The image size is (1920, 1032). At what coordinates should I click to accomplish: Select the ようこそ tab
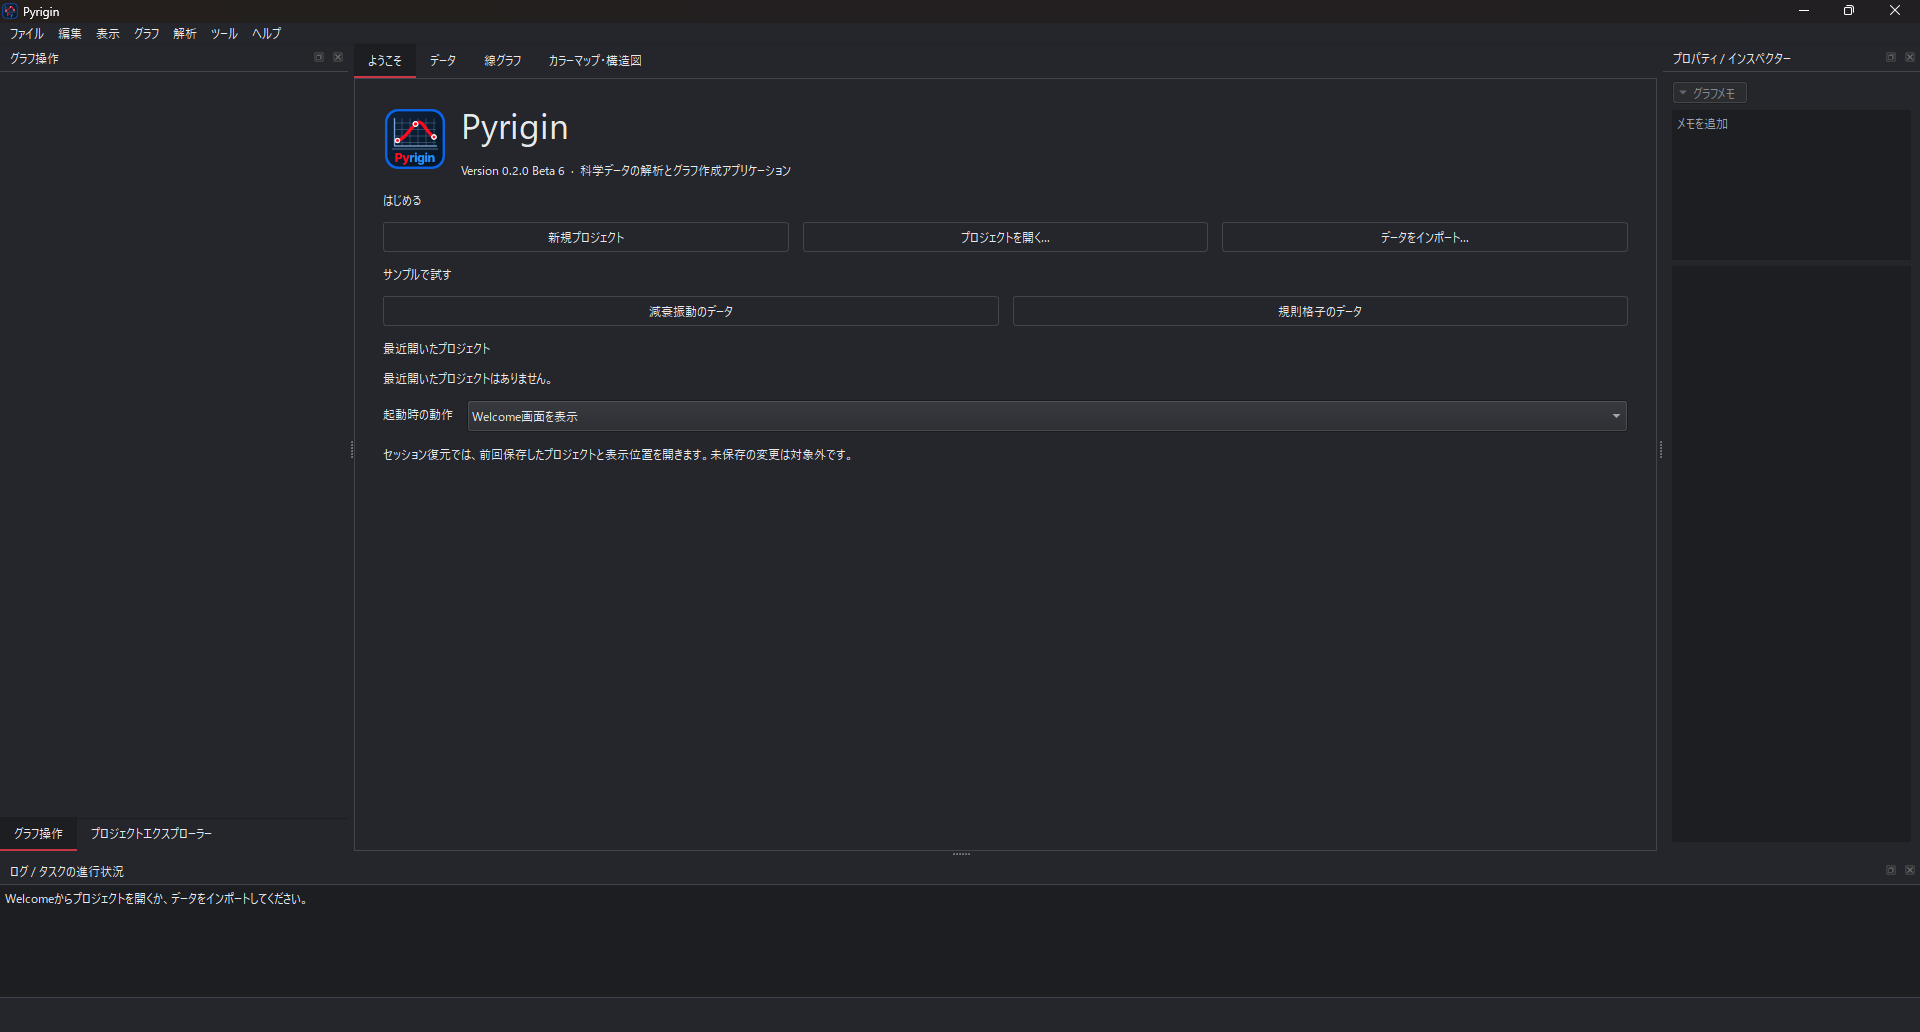pyautogui.click(x=385, y=61)
